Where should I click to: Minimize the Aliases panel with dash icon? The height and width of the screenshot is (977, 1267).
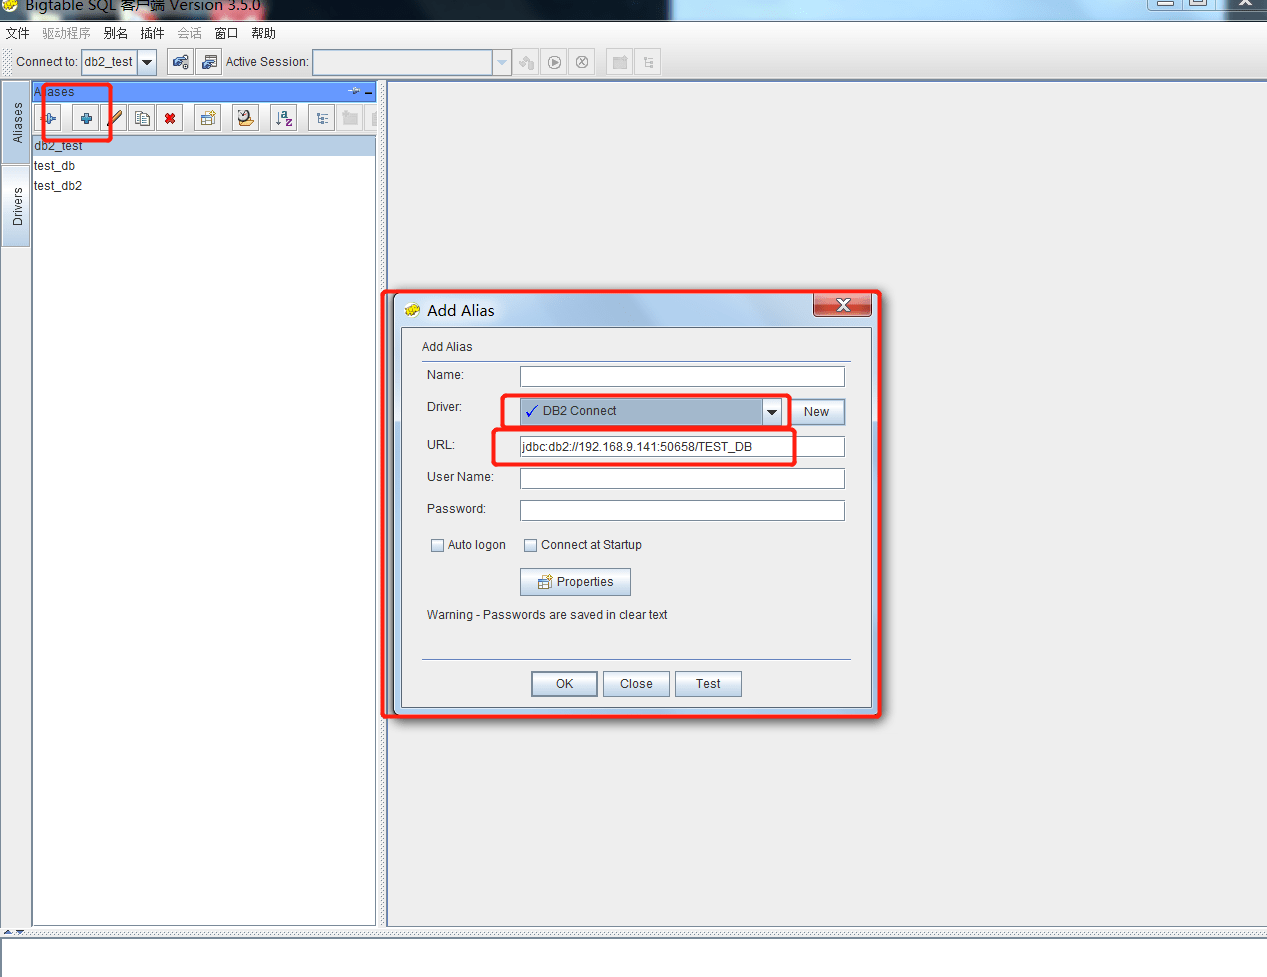(x=368, y=92)
